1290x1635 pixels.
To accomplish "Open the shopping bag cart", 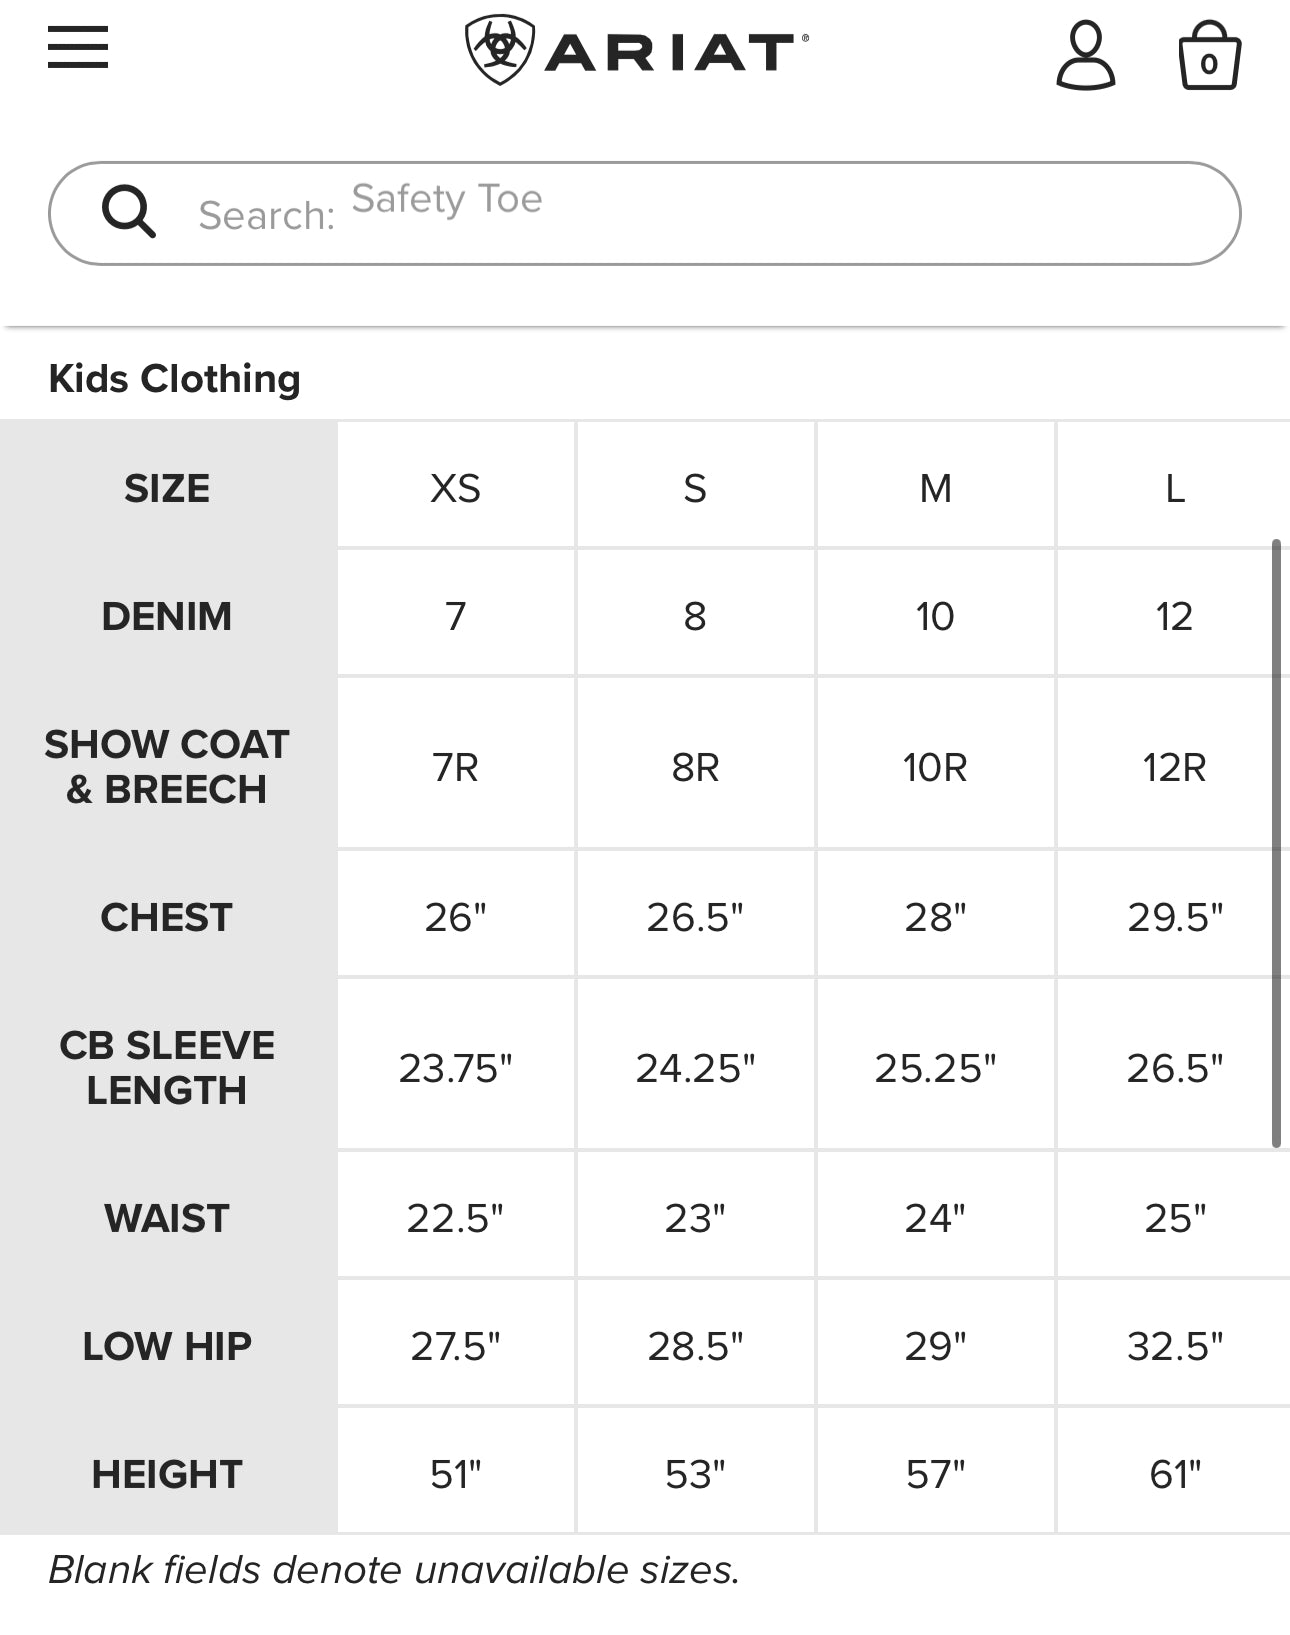I will pos(1209,58).
